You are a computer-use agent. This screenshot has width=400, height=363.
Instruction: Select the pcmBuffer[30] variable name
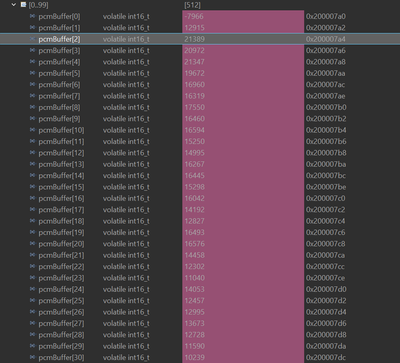click(x=61, y=357)
